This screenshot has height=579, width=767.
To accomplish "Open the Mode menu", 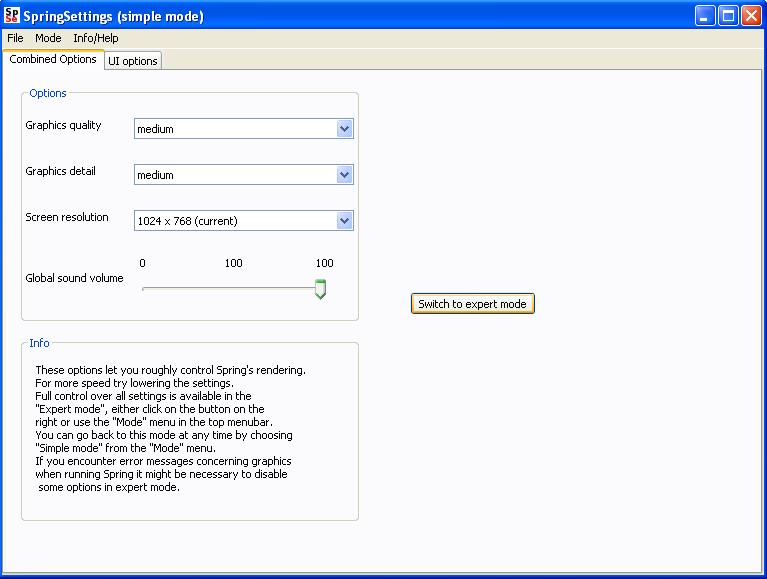I will click(48, 38).
